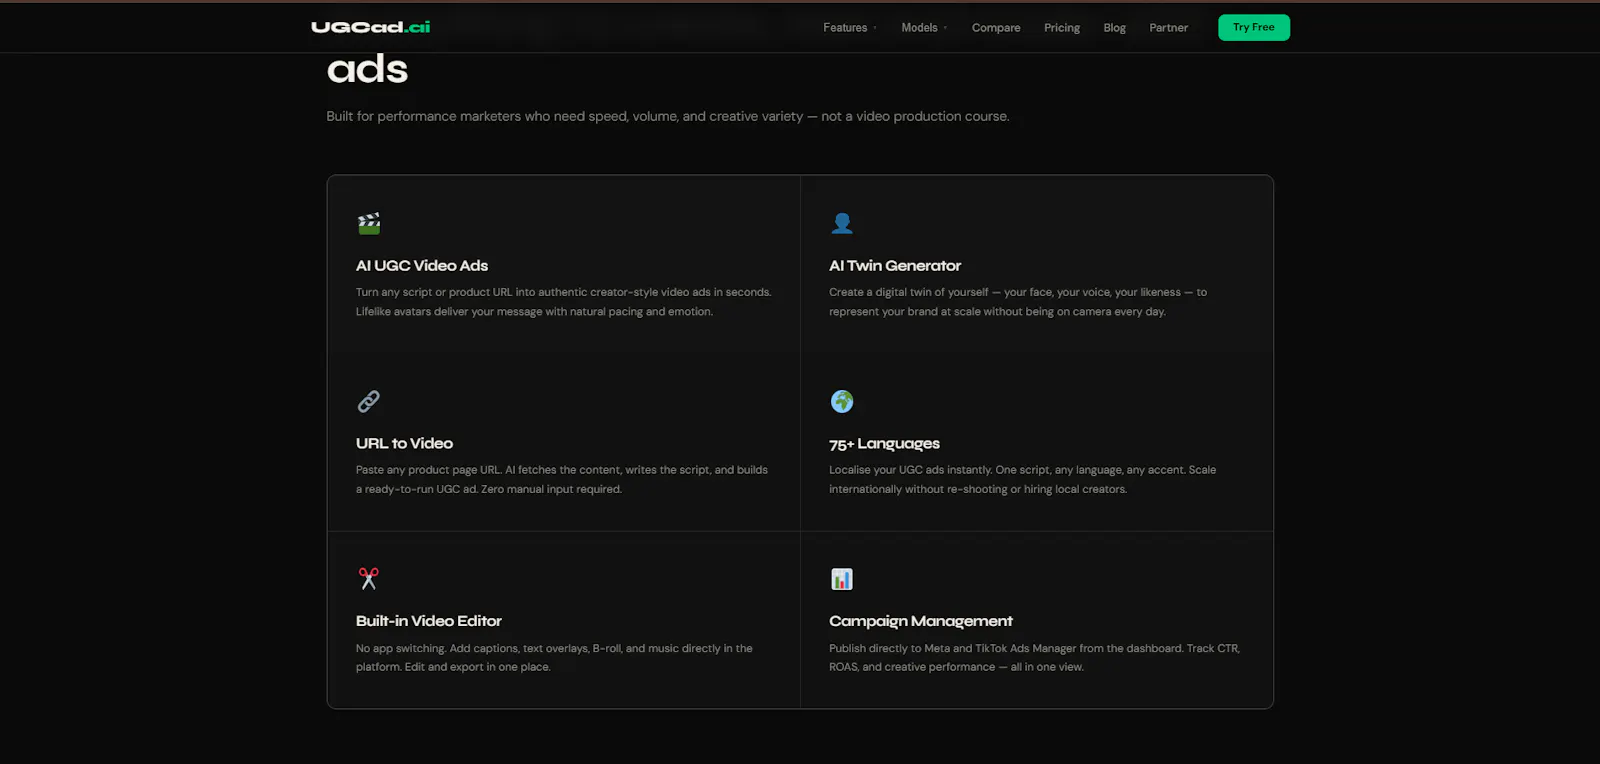Screen dimensions: 1600x764
Task: Click the description starting 'No app switching'
Action: click(554, 657)
